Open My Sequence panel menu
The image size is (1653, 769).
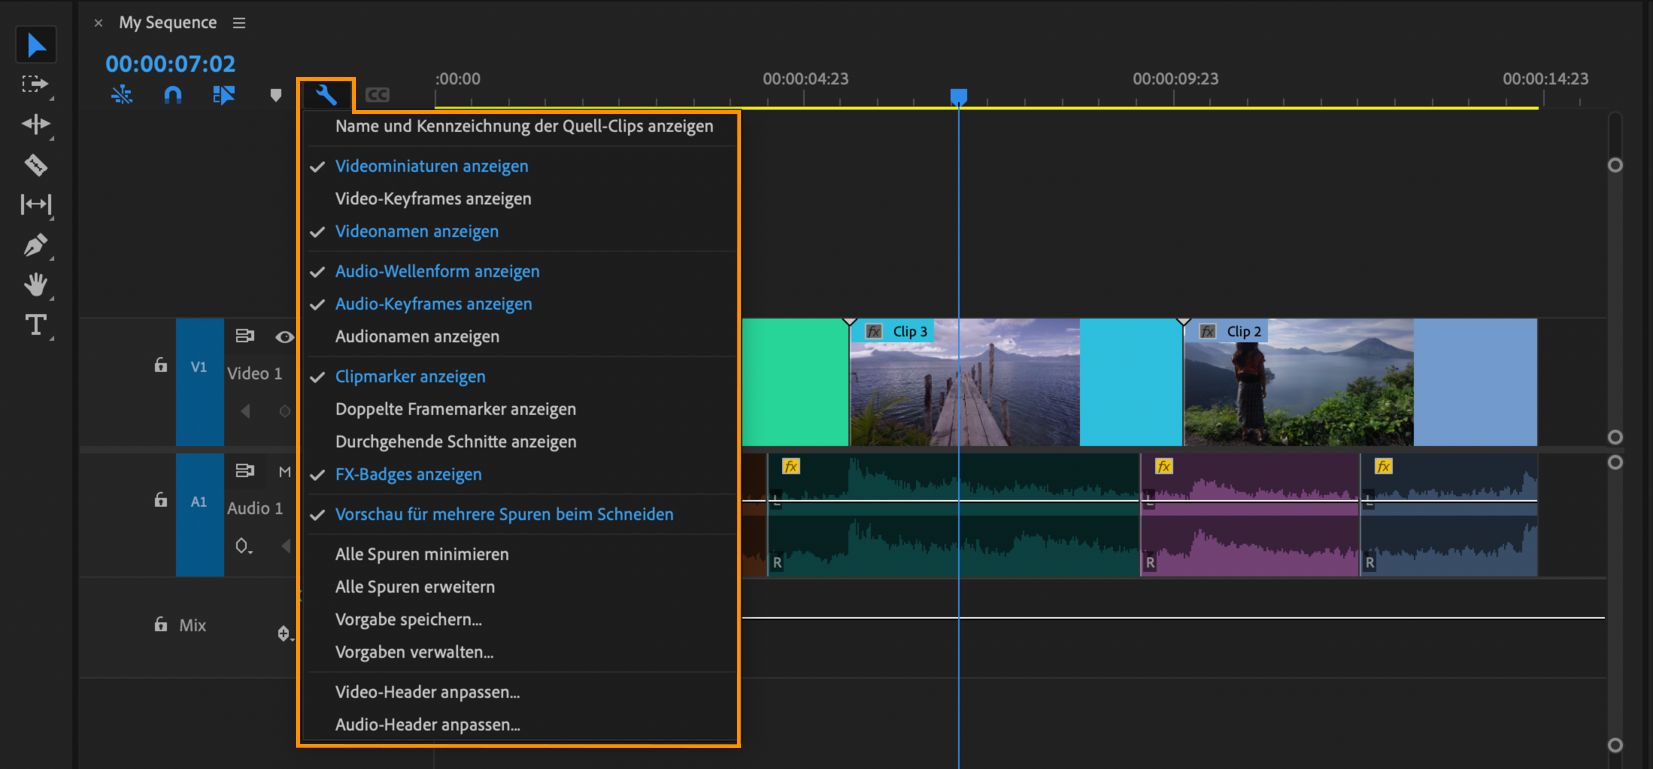[239, 23]
